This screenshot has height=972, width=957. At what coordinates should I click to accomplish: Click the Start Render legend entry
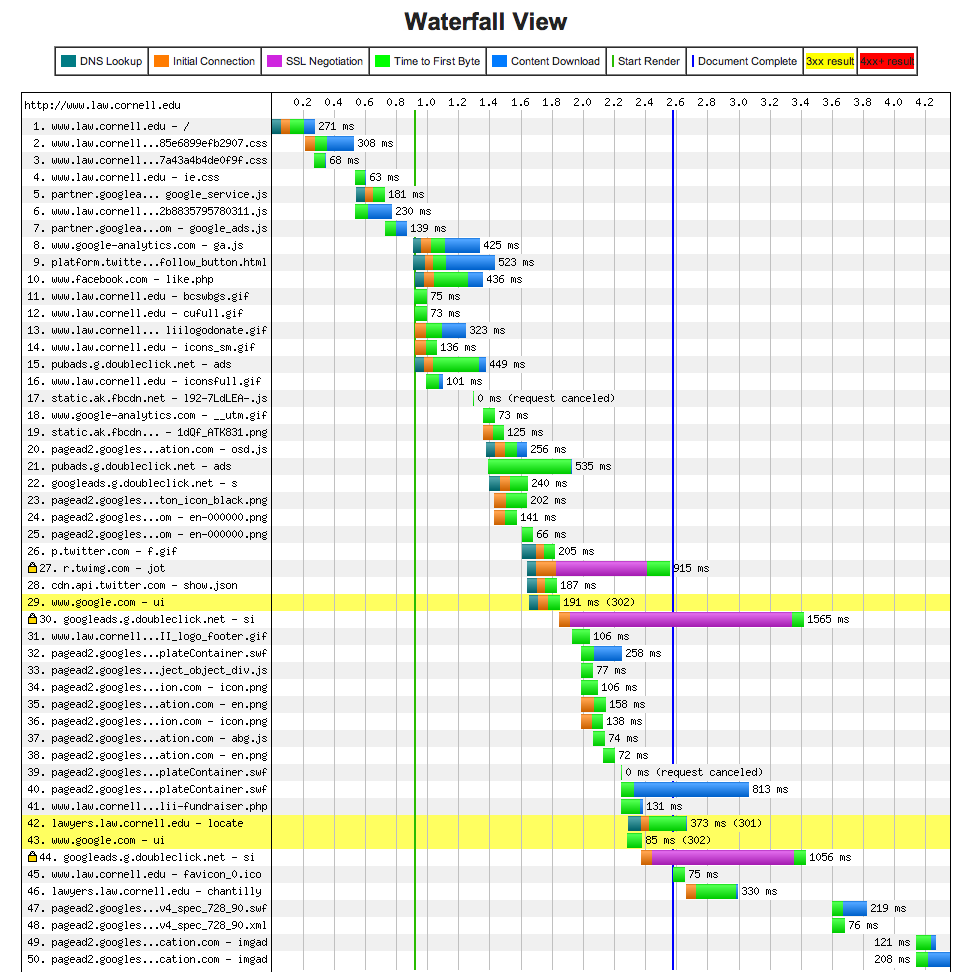coord(646,61)
